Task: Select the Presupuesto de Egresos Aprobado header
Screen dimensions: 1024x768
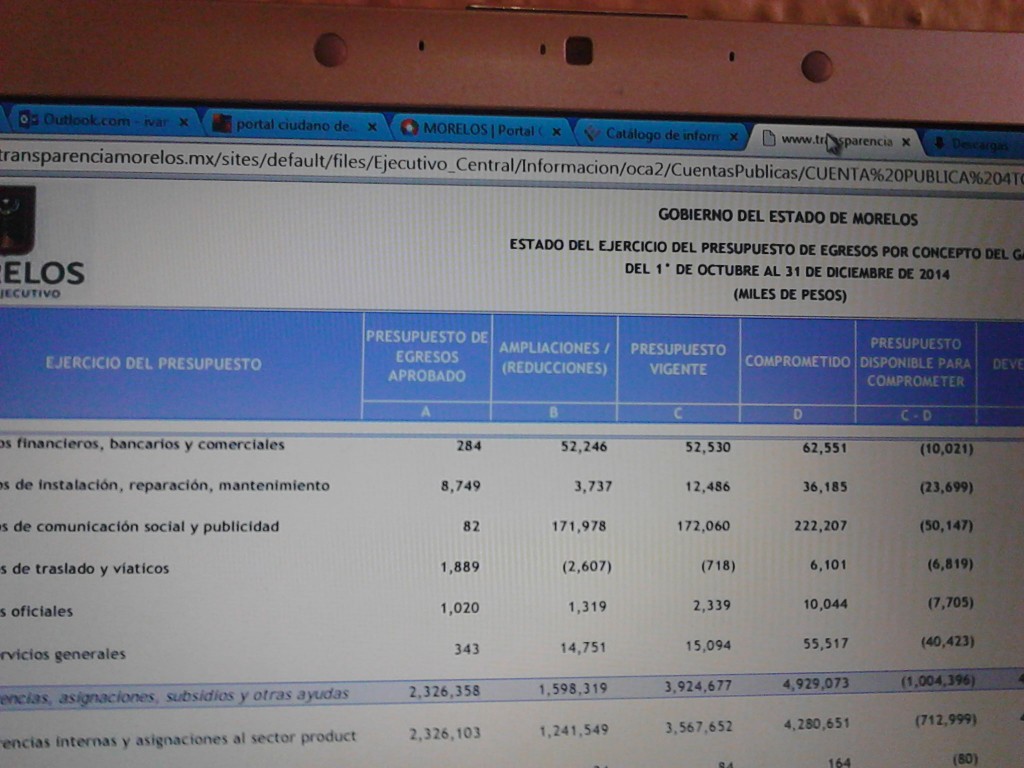Action: [427, 356]
